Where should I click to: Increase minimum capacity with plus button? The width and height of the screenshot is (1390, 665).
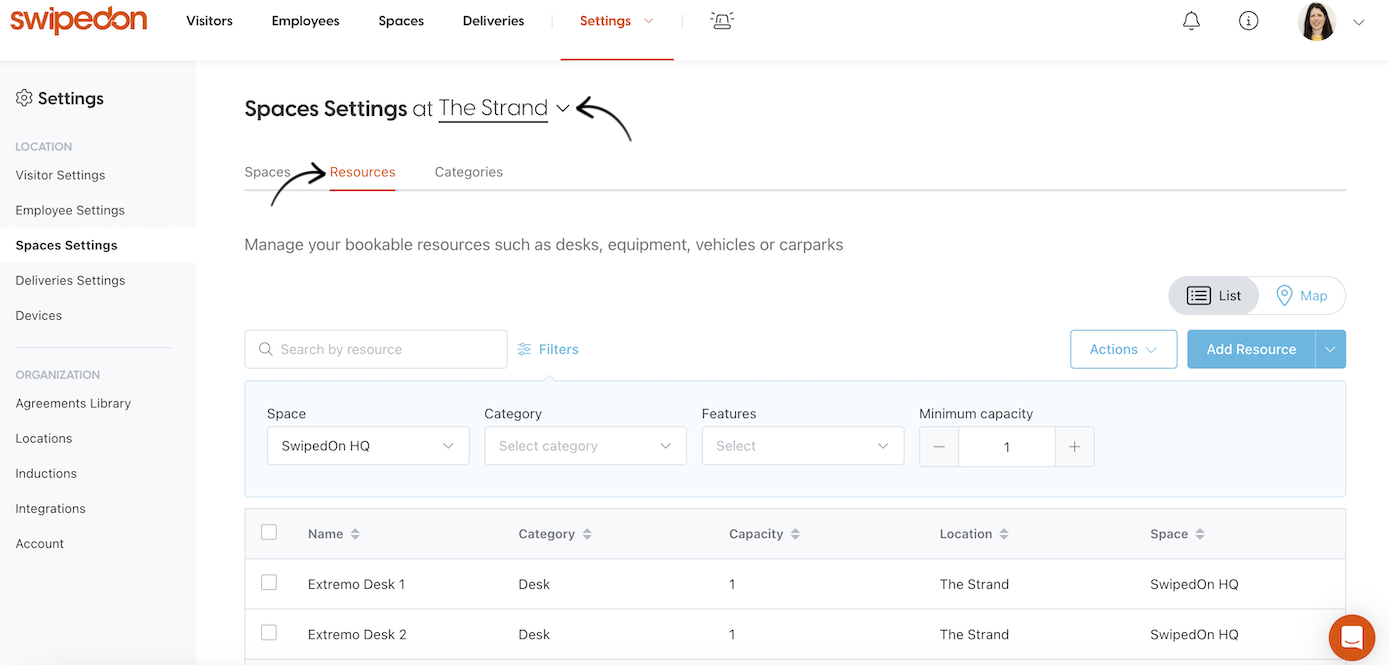point(1074,447)
